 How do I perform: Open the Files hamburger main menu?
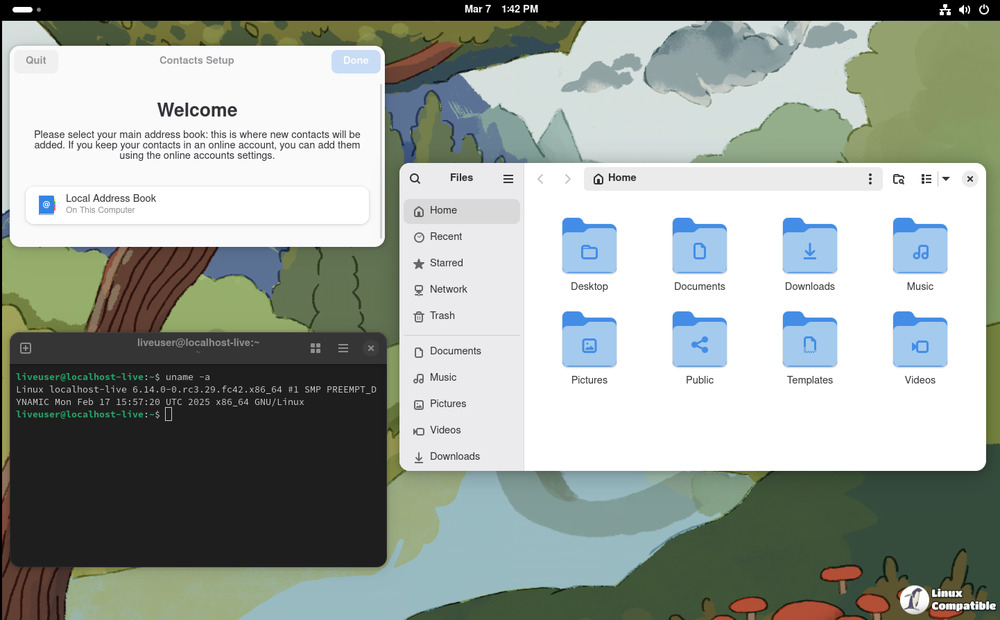[508, 179]
